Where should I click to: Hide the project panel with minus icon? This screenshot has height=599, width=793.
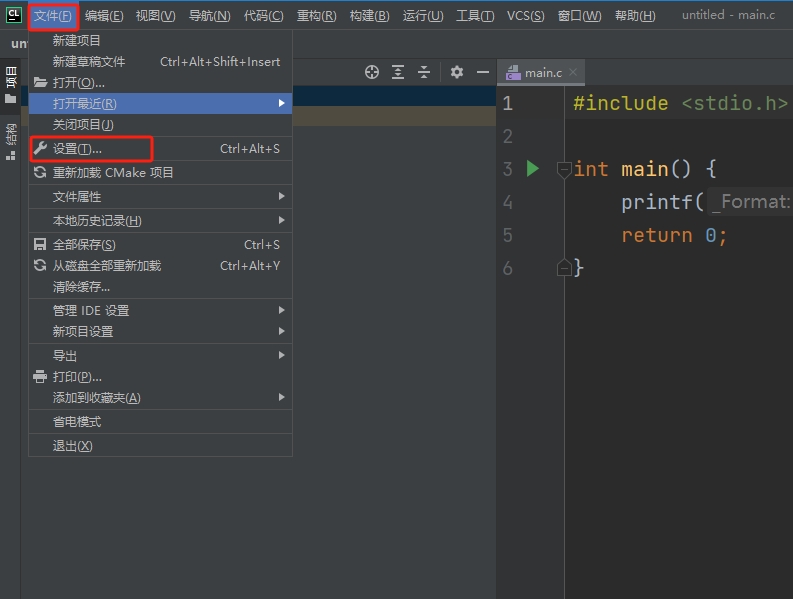[x=482, y=72]
